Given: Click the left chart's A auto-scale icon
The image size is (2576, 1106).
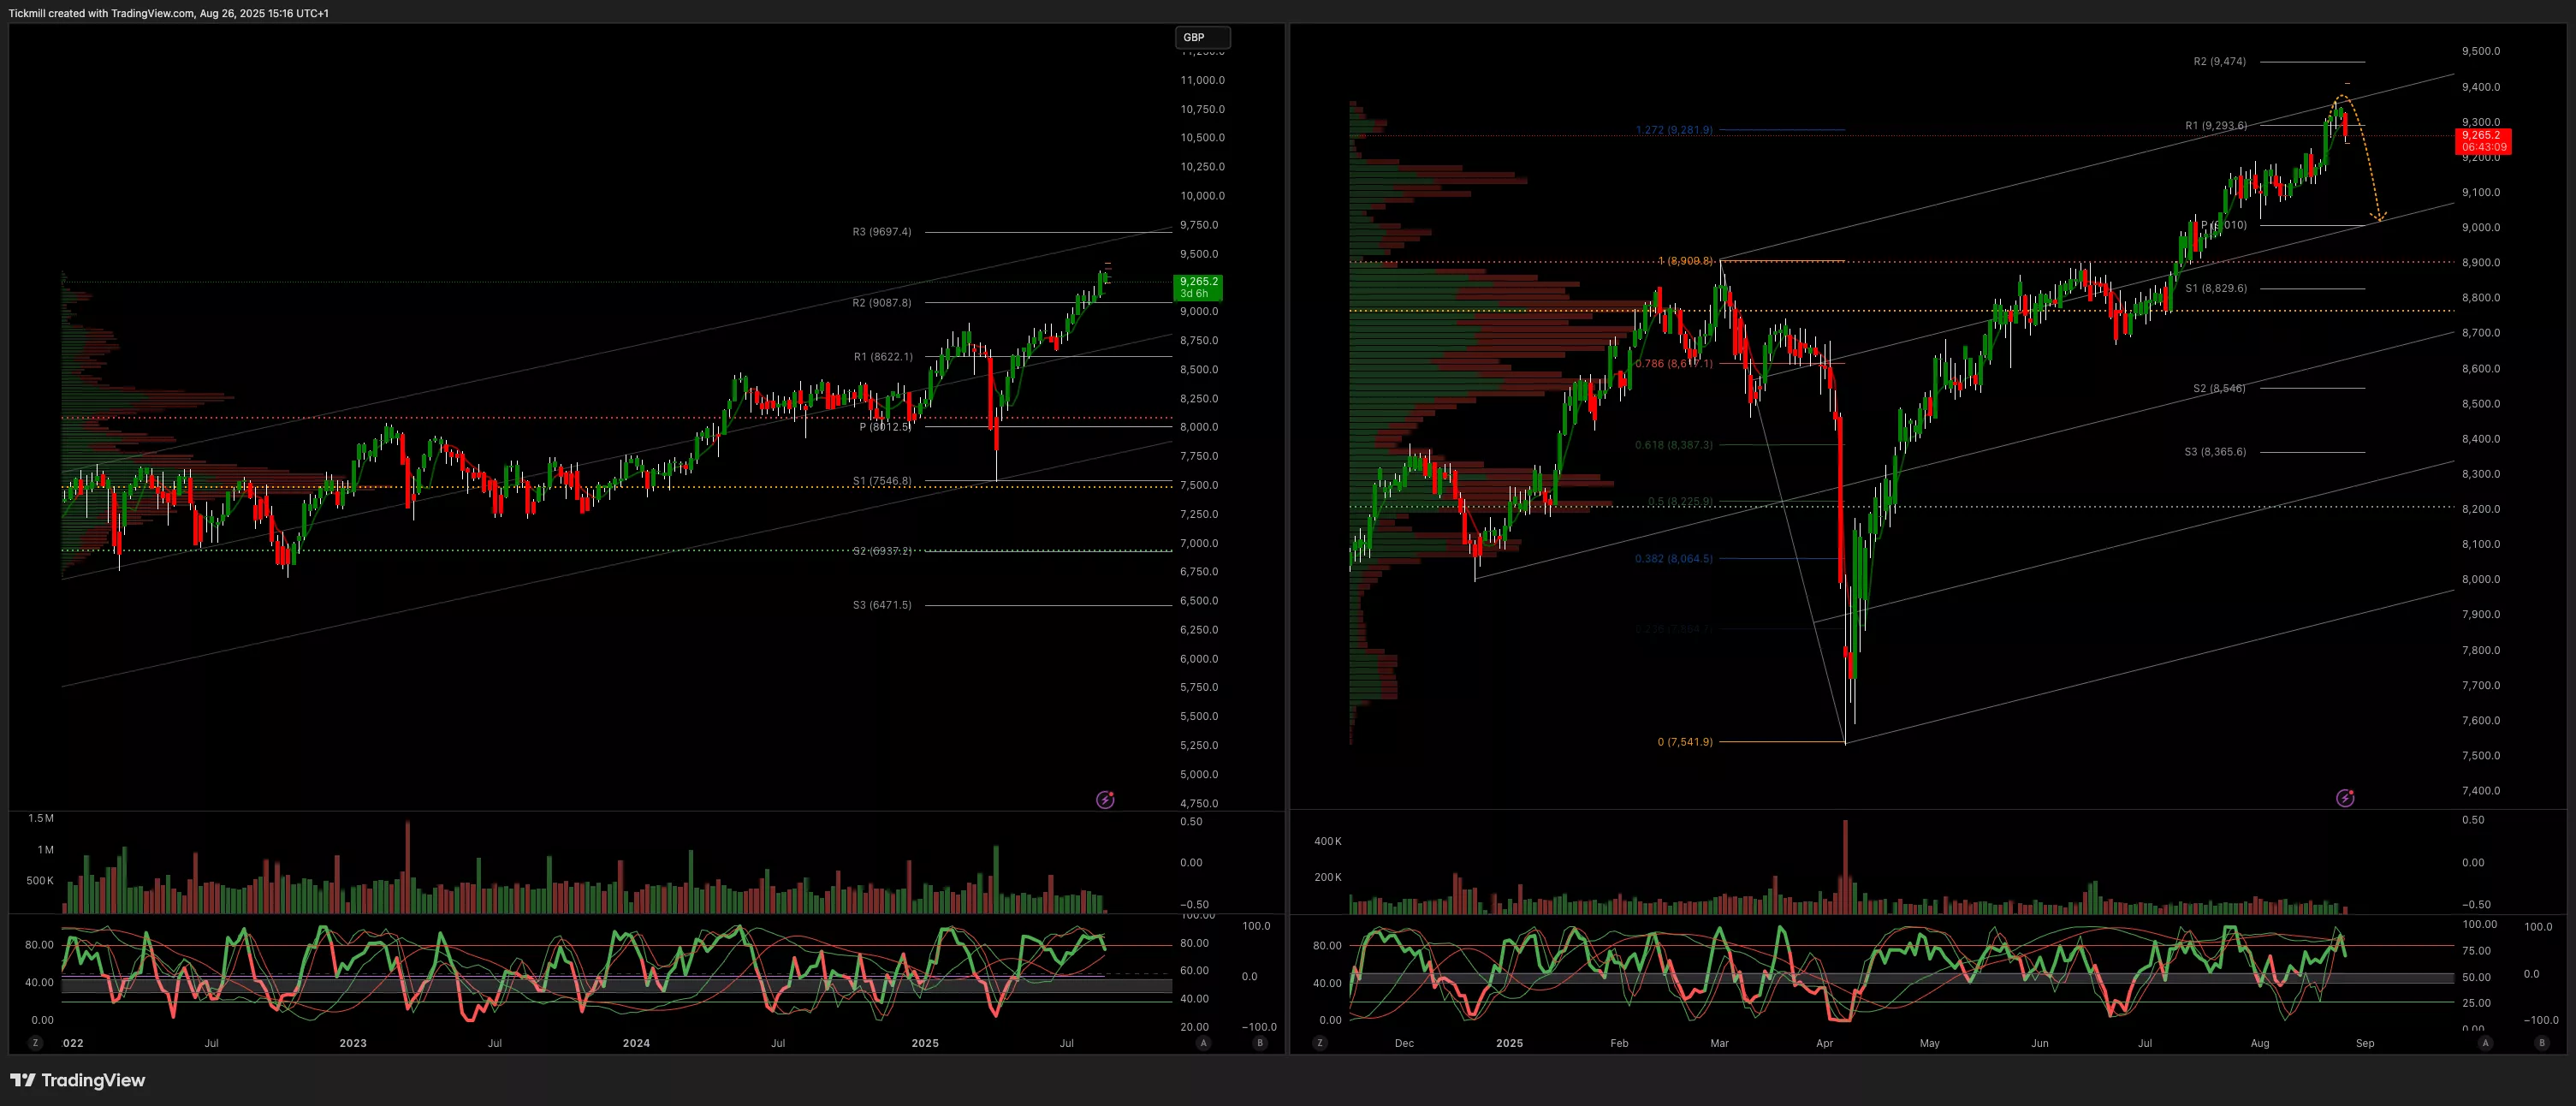Looking at the screenshot, I should pos(1203,1043).
